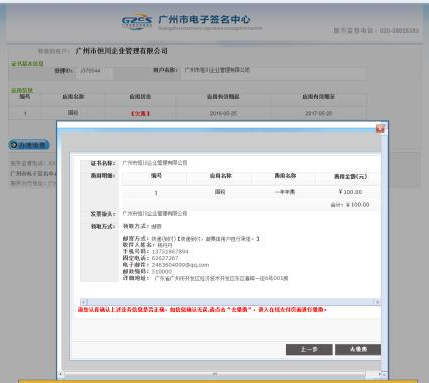Screen dimensions: 429x383
Task: Click the 去缴费 button
Action: tap(358, 349)
